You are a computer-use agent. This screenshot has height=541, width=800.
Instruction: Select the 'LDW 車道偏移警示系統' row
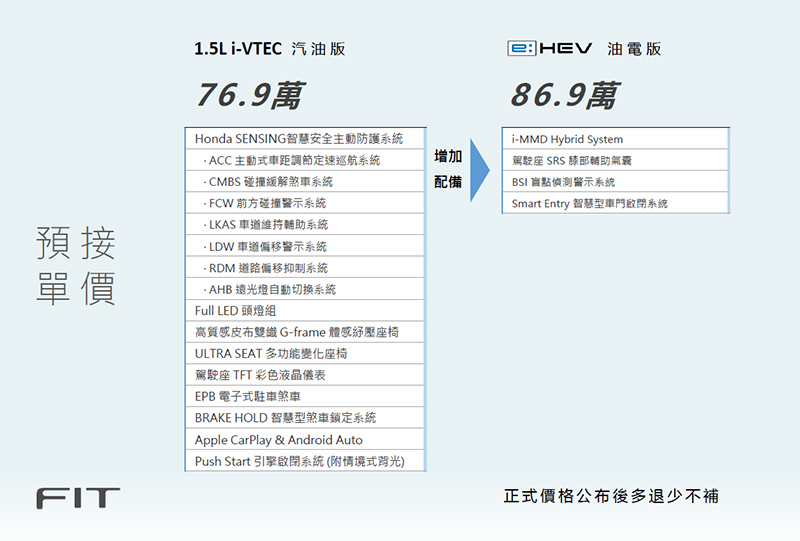[305, 247]
